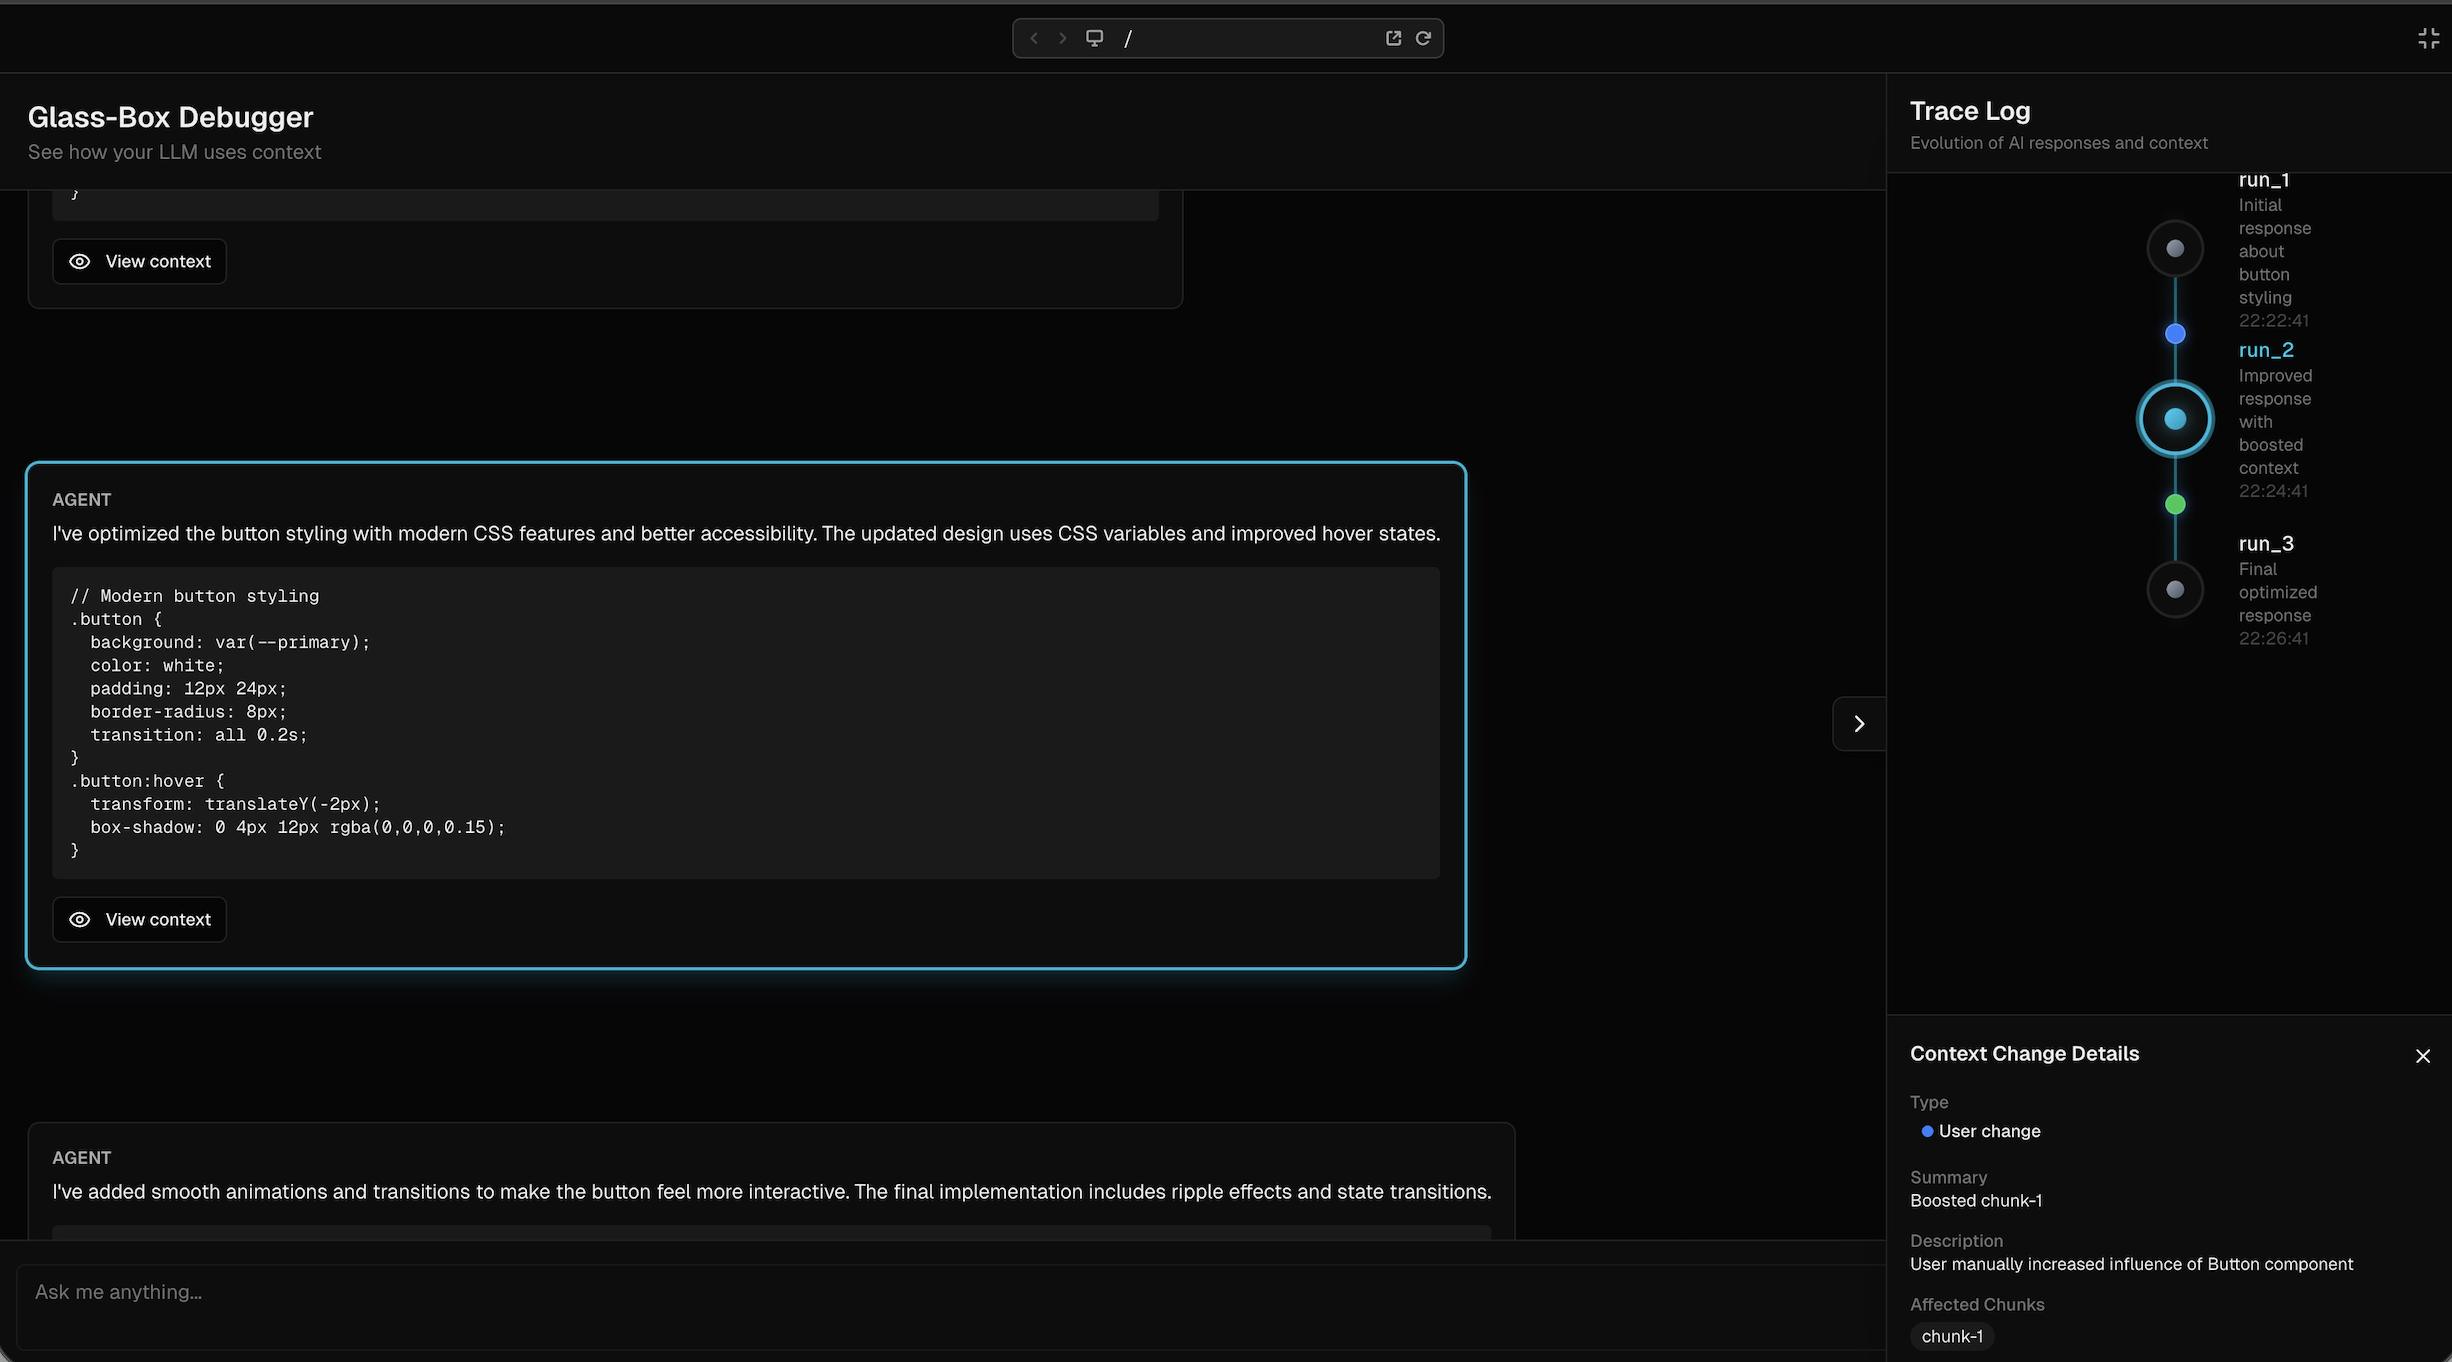
Task: Select the run_3 trace node
Action: pos(2175,589)
